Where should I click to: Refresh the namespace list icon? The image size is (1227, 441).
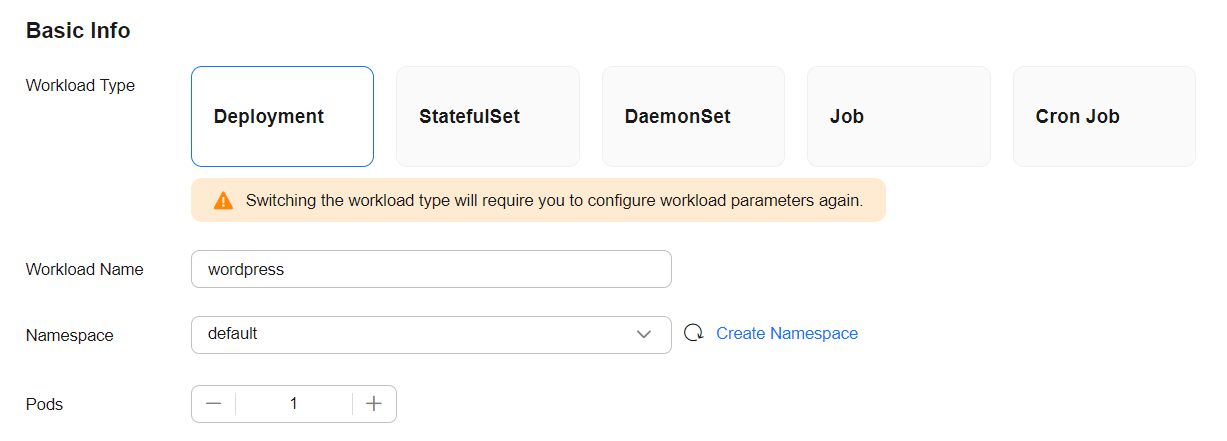point(694,333)
